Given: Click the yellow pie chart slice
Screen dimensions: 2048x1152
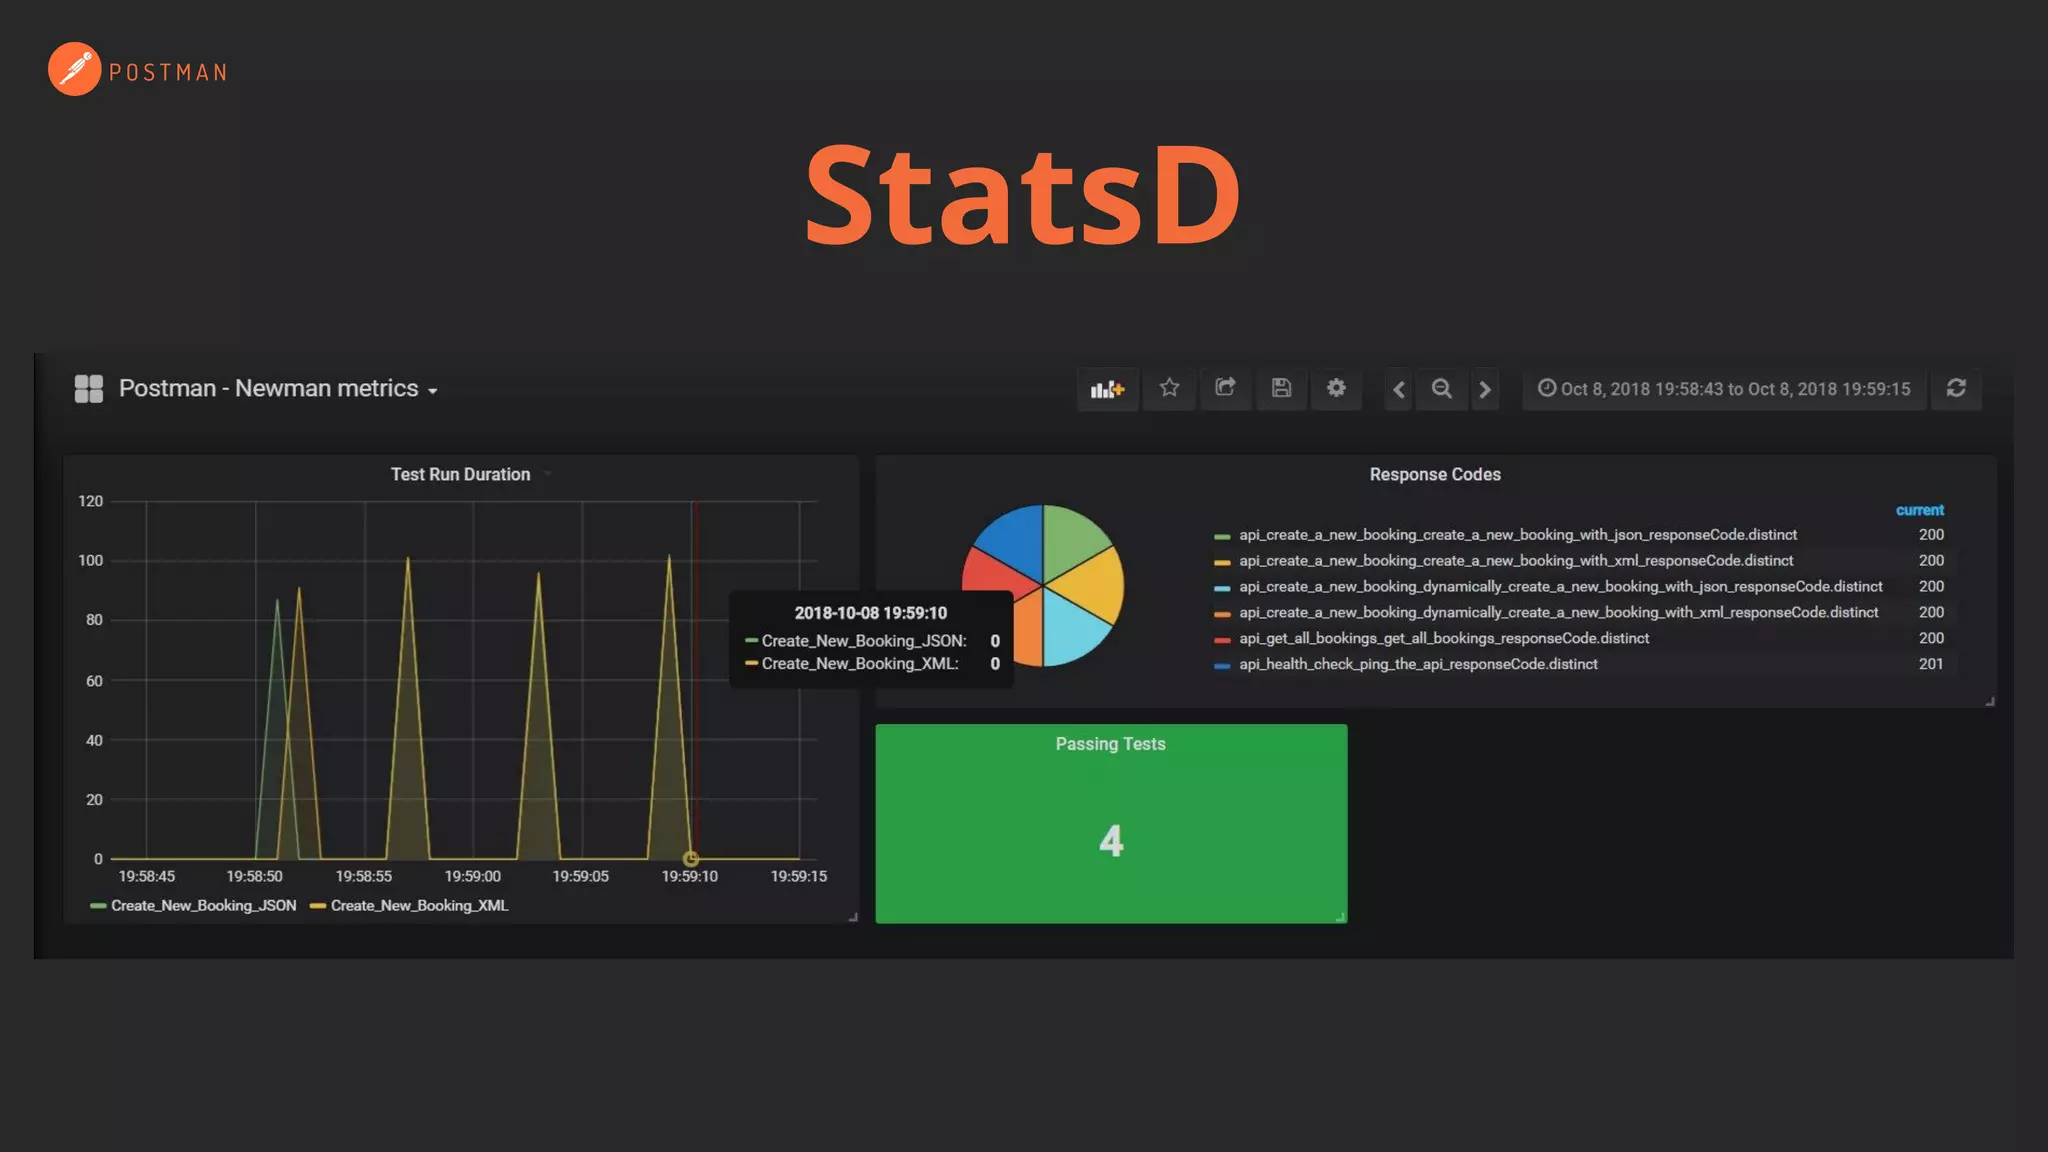Looking at the screenshot, I should pos(1092,586).
